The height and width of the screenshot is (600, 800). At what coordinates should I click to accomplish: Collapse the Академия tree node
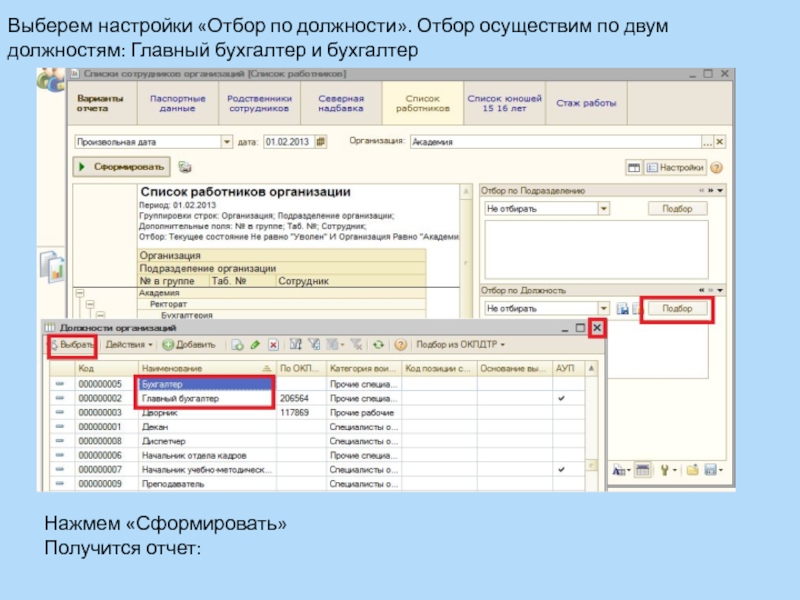click(x=78, y=293)
